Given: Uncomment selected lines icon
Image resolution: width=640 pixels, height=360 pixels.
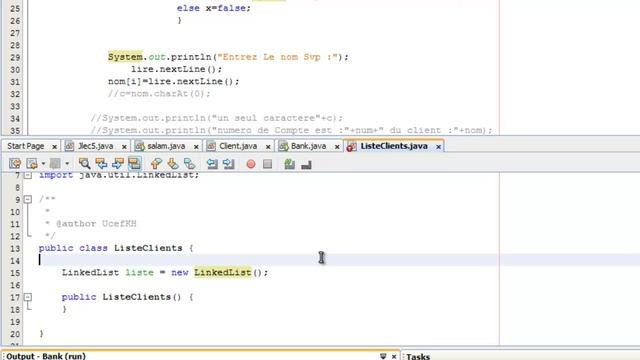Looking at the screenshot, I should tap(306, 164).
